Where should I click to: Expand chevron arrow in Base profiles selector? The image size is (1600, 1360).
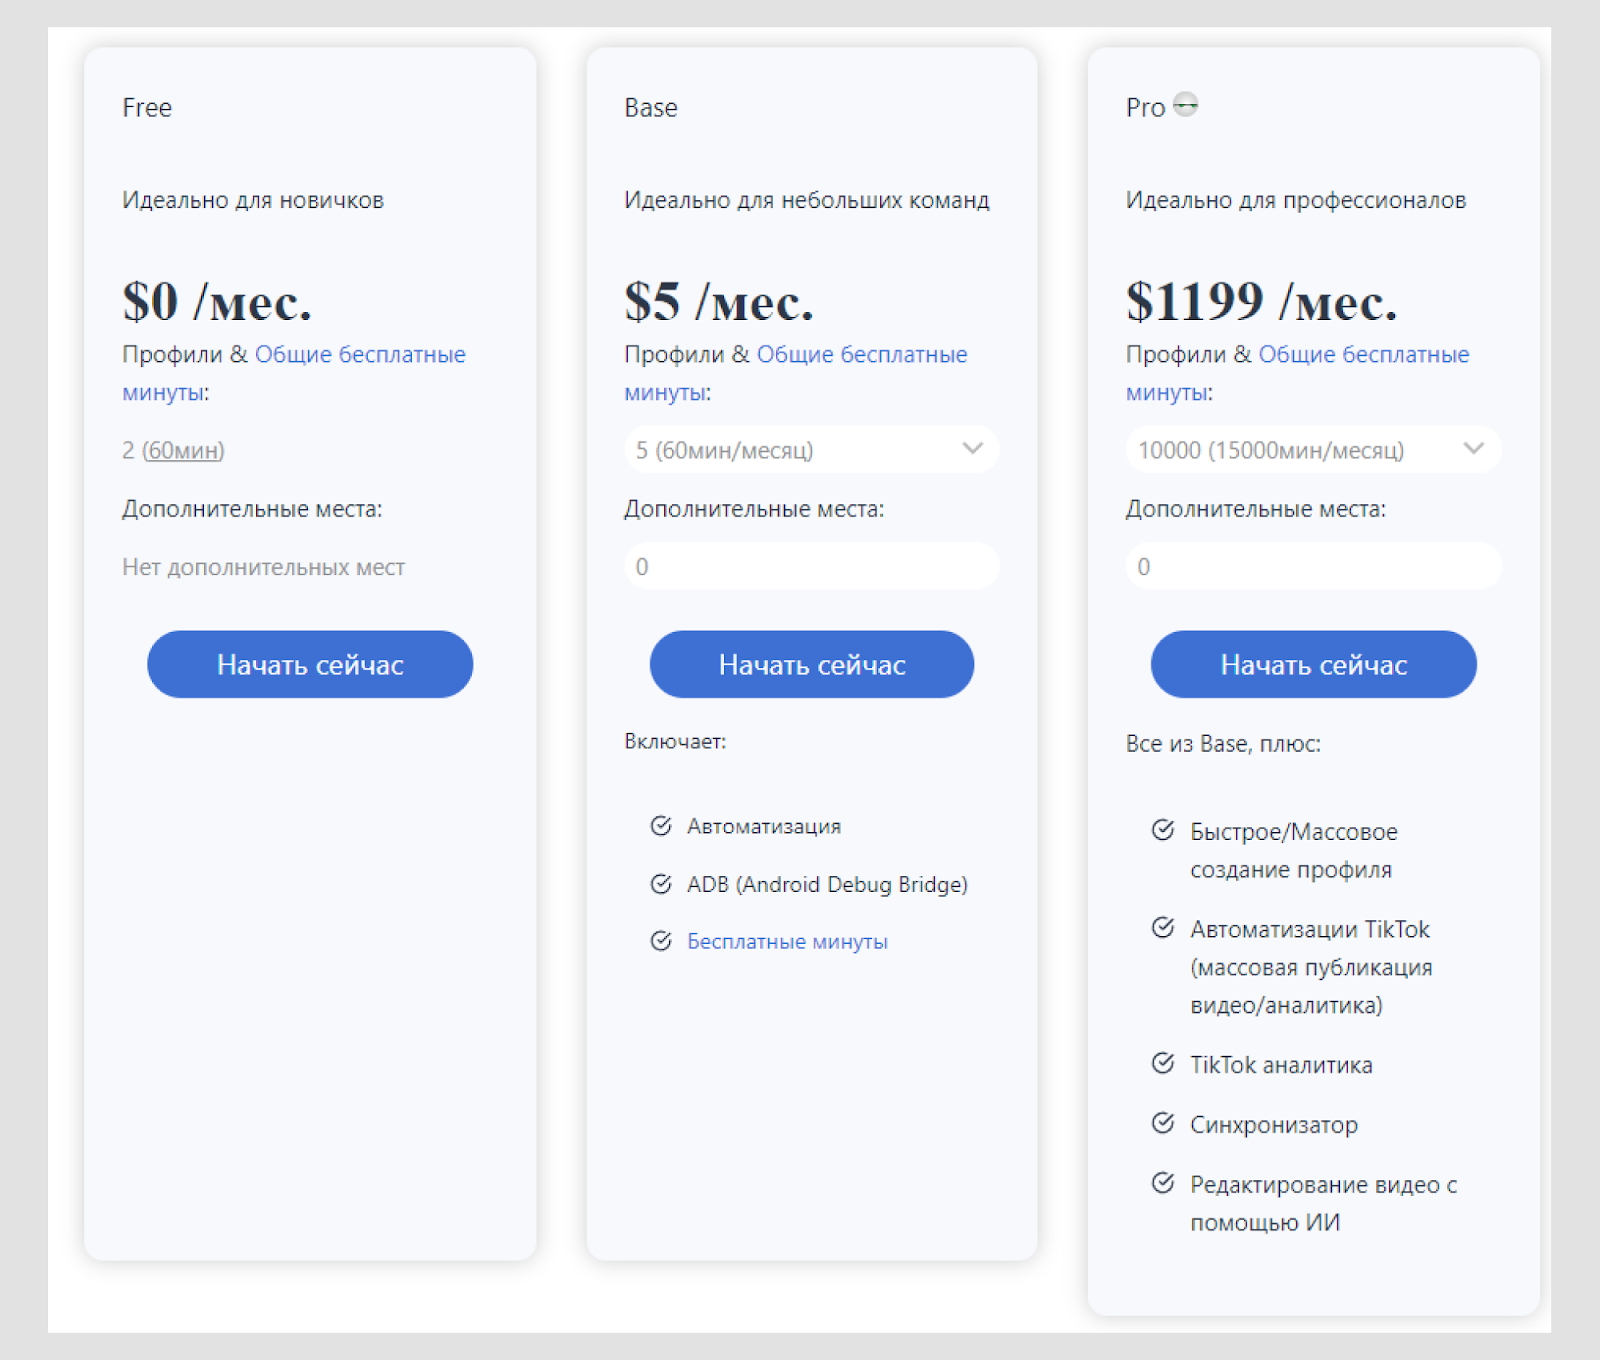click(972, 449)
